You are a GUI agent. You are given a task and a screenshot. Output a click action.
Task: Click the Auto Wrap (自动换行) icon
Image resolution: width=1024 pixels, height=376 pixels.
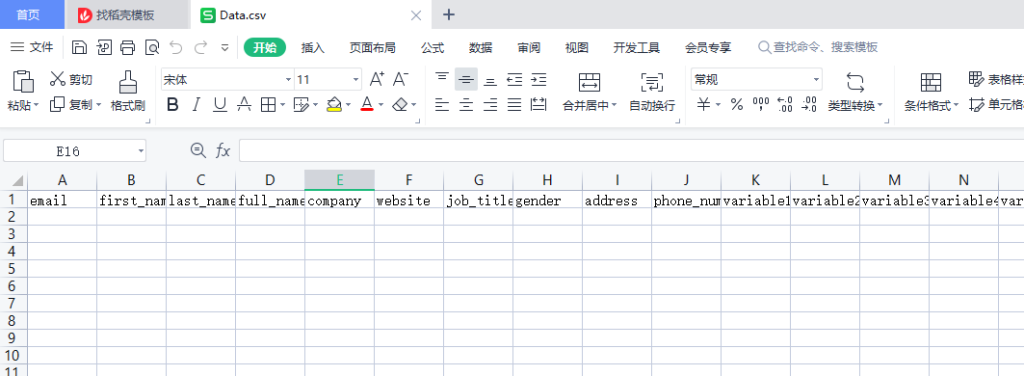click(x=652, y=82)
